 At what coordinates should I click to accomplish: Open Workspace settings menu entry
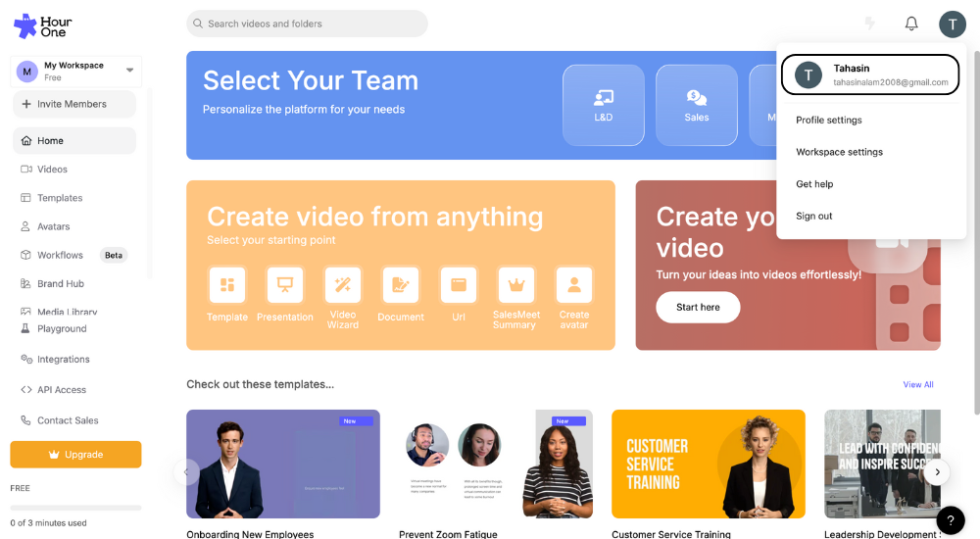click(x=839, y=152)
